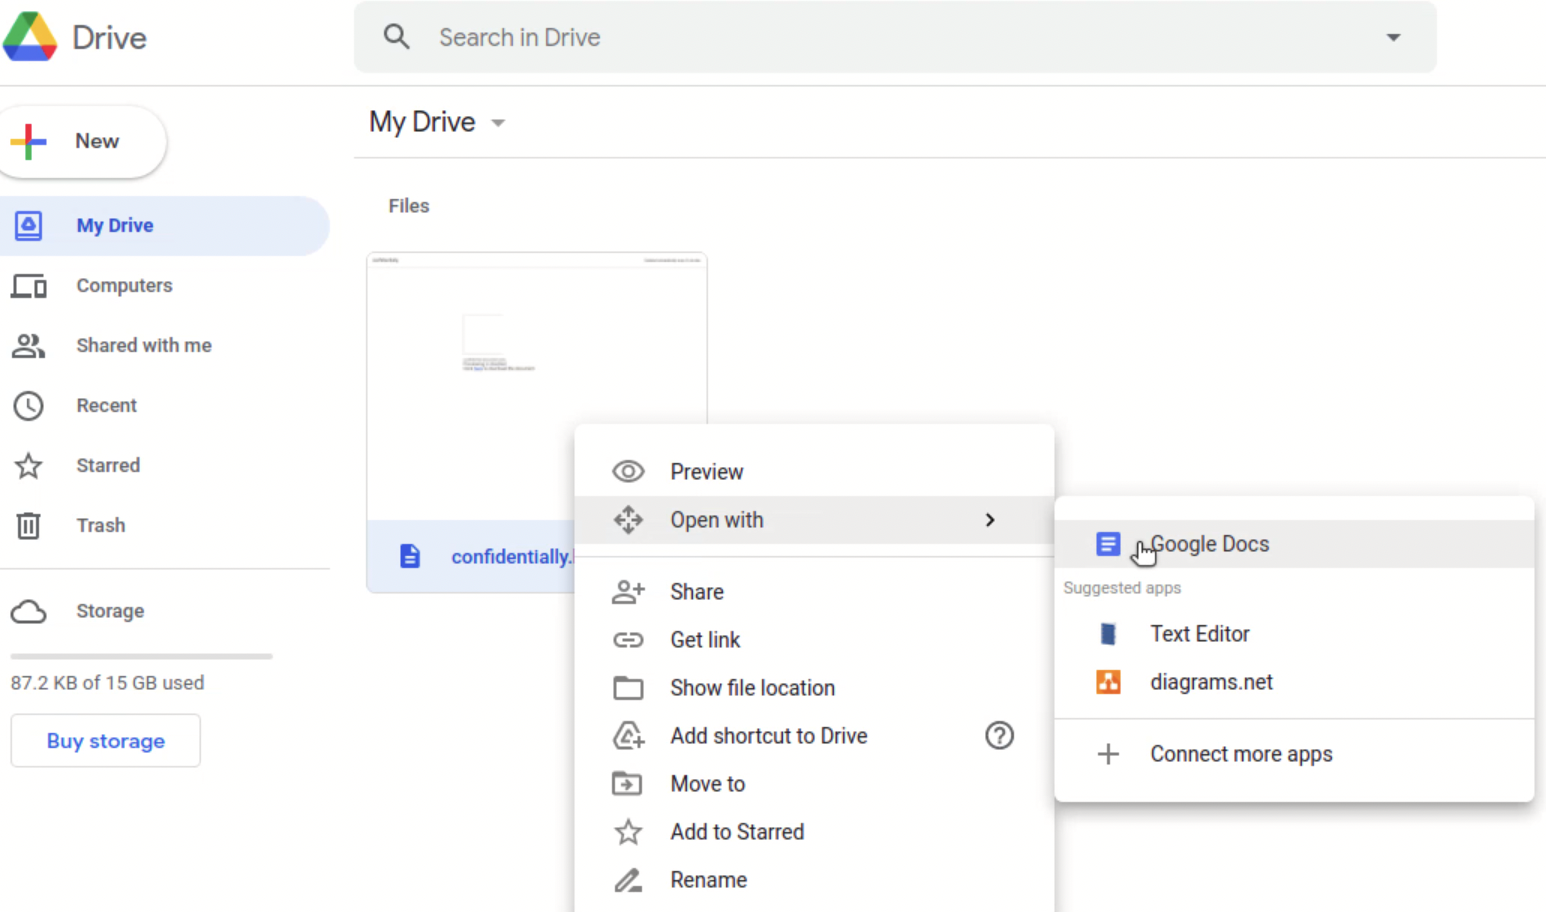
Task: Choose Get link menu entry
Action: point(814,640)
